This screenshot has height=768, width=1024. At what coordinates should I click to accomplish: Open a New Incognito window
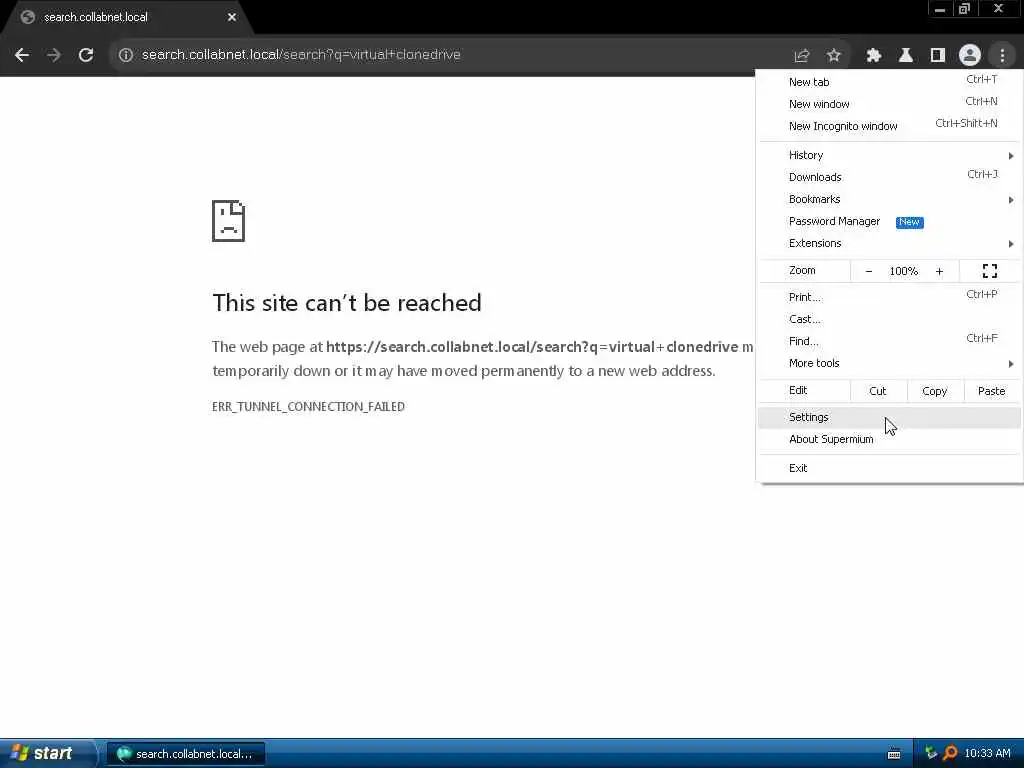coord(889,126)
